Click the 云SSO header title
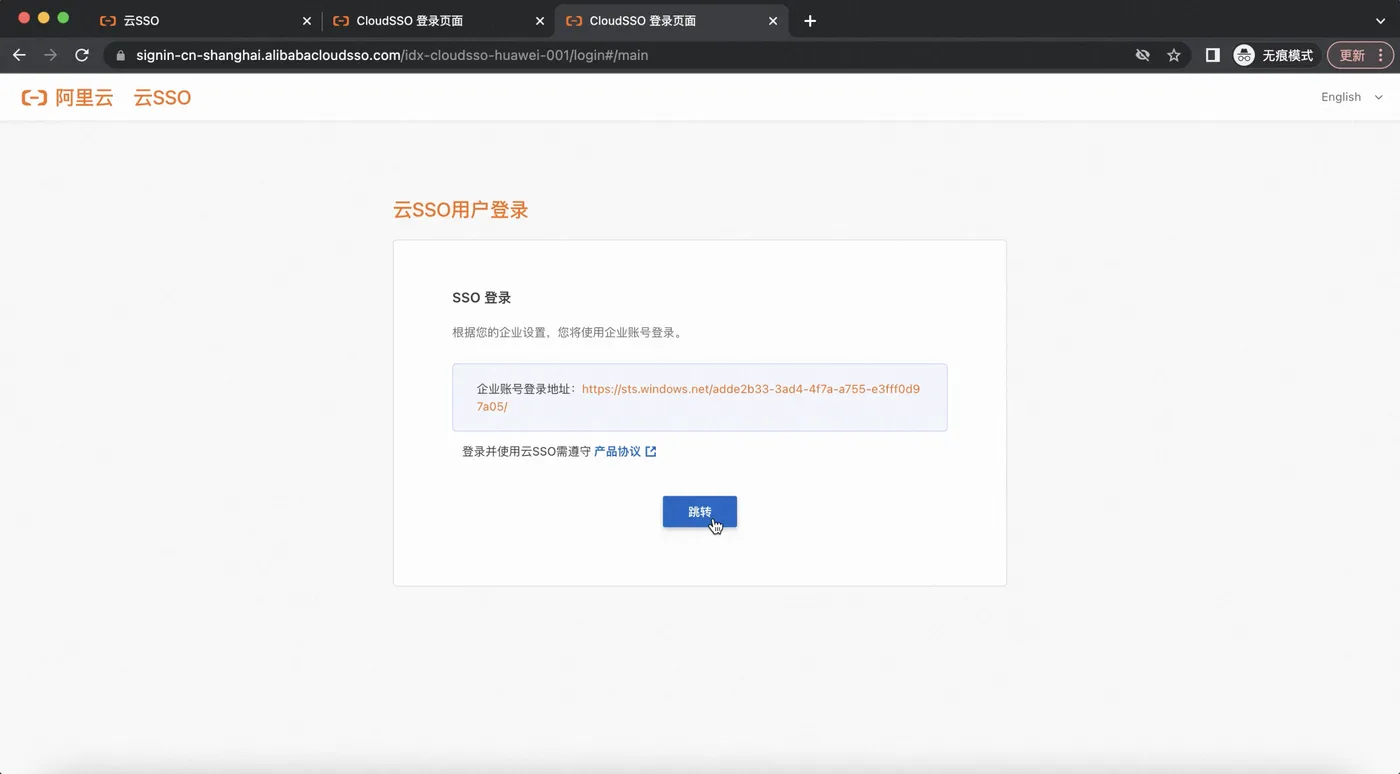 point(162,98)
